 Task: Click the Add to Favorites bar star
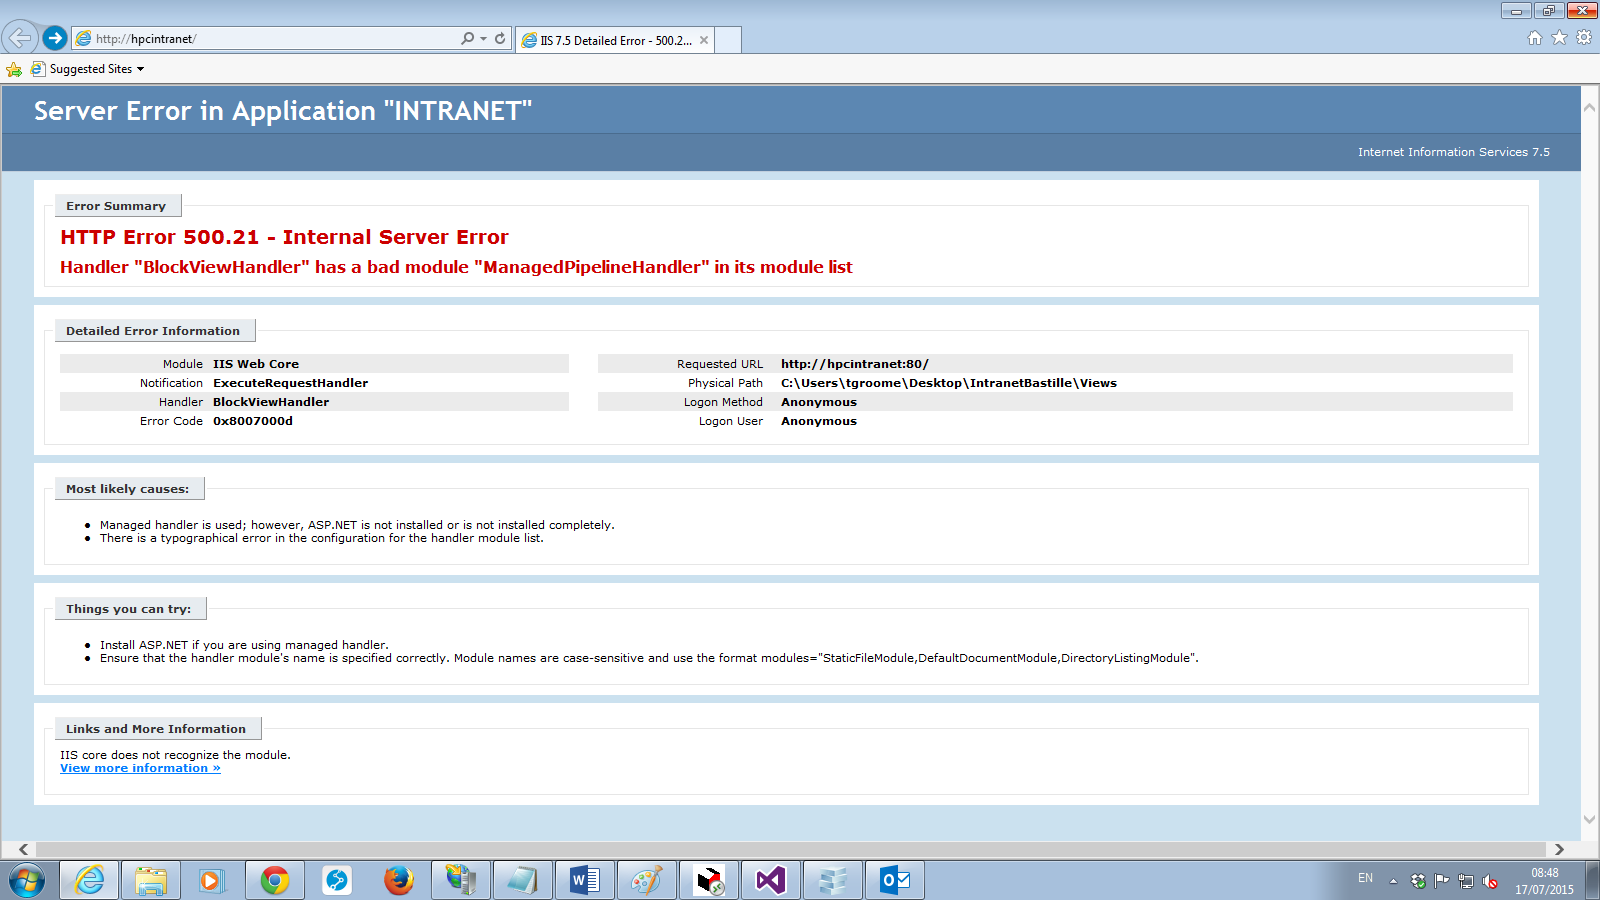pyautogui.click(x=14, y=69)
